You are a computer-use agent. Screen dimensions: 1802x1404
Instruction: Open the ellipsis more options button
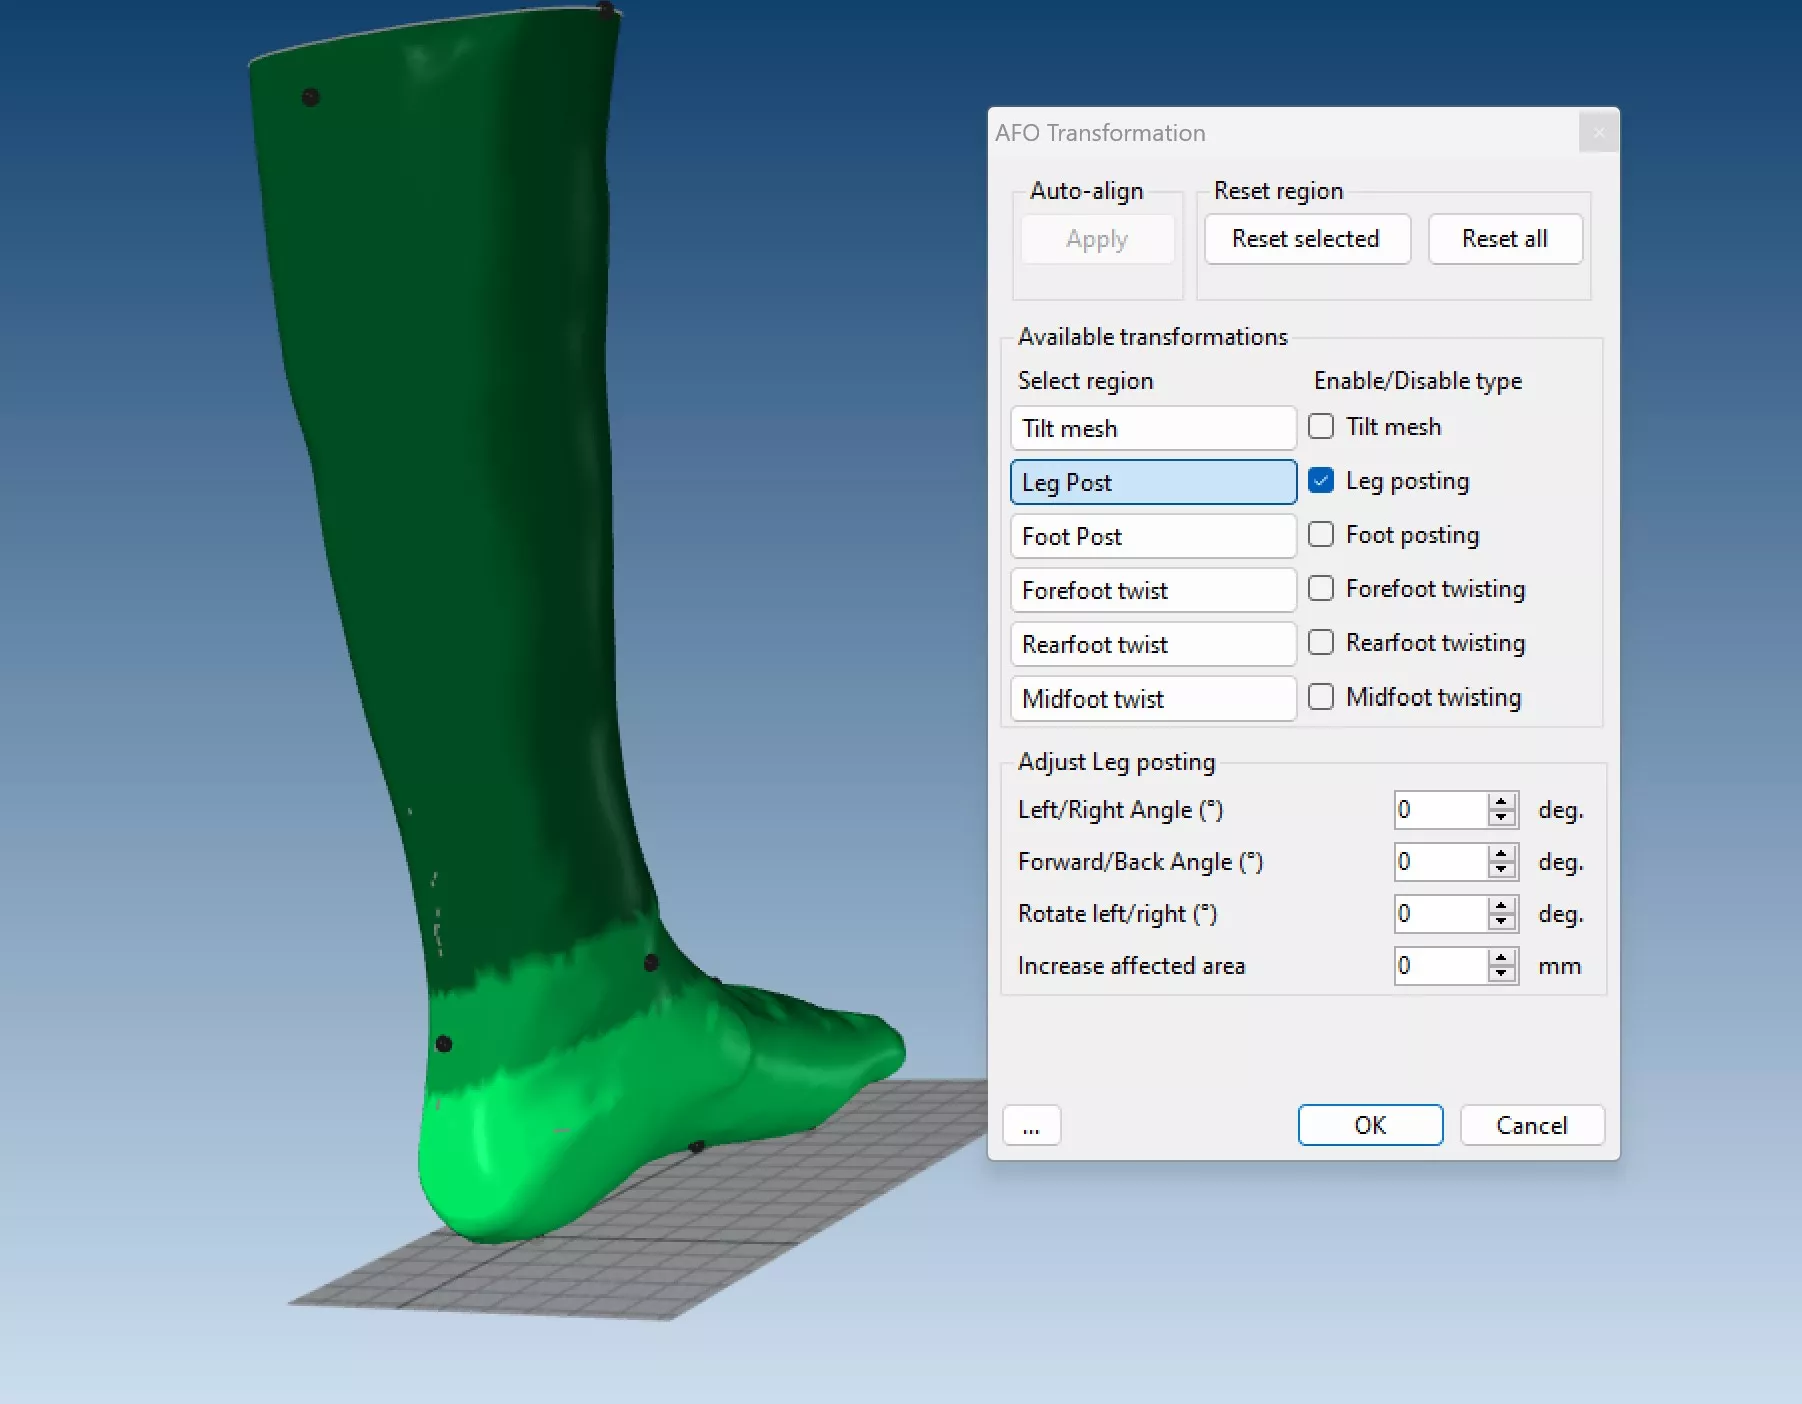tap(1031, 1126)
